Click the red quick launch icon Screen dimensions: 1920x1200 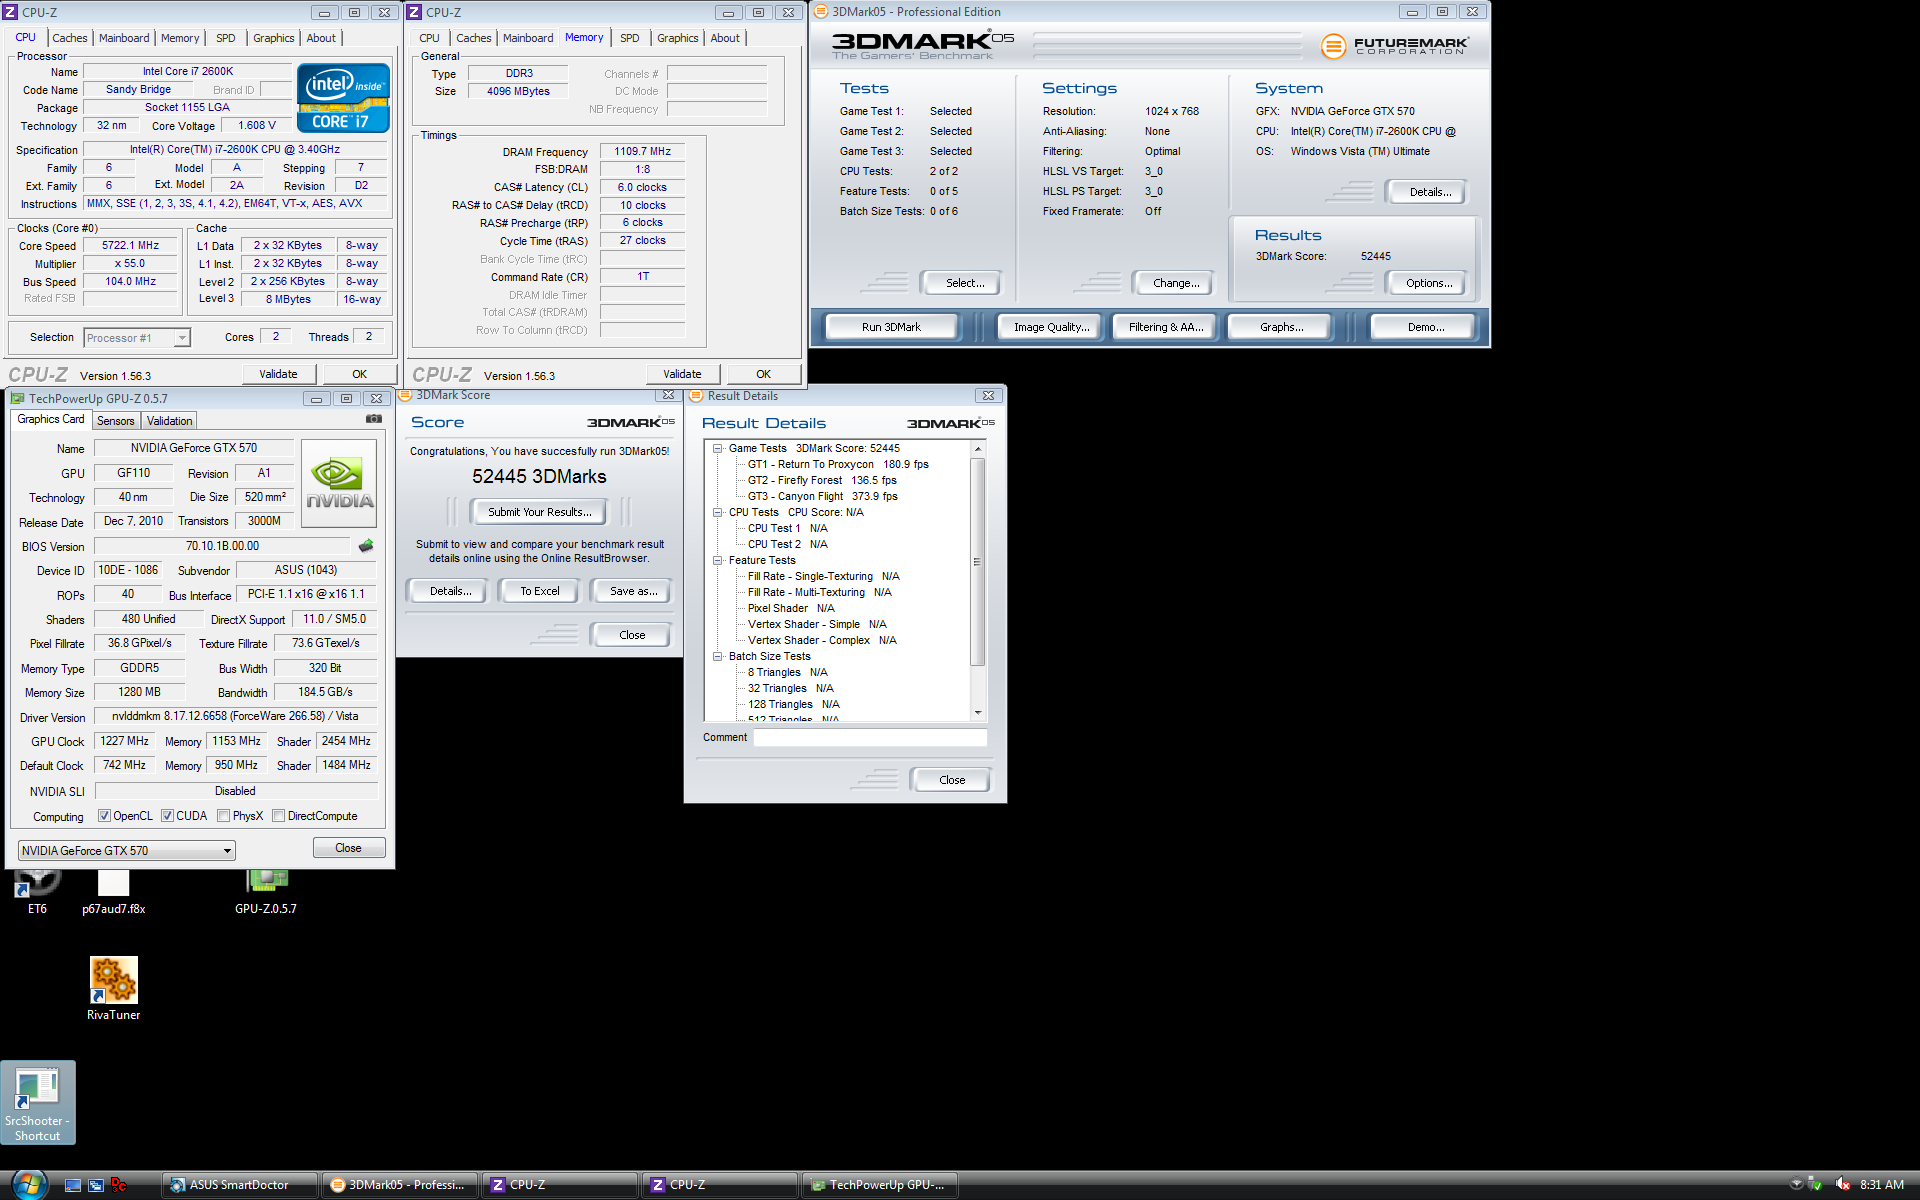(119, 1185)
